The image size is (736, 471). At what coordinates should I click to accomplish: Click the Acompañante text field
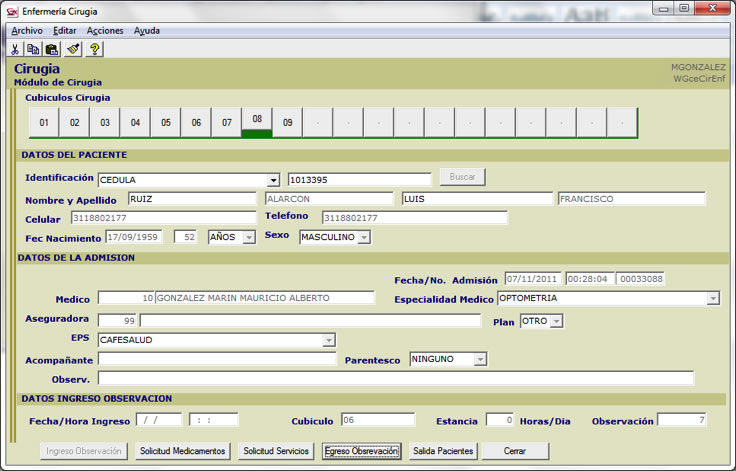pyautogui.click(x=217, y=359)
